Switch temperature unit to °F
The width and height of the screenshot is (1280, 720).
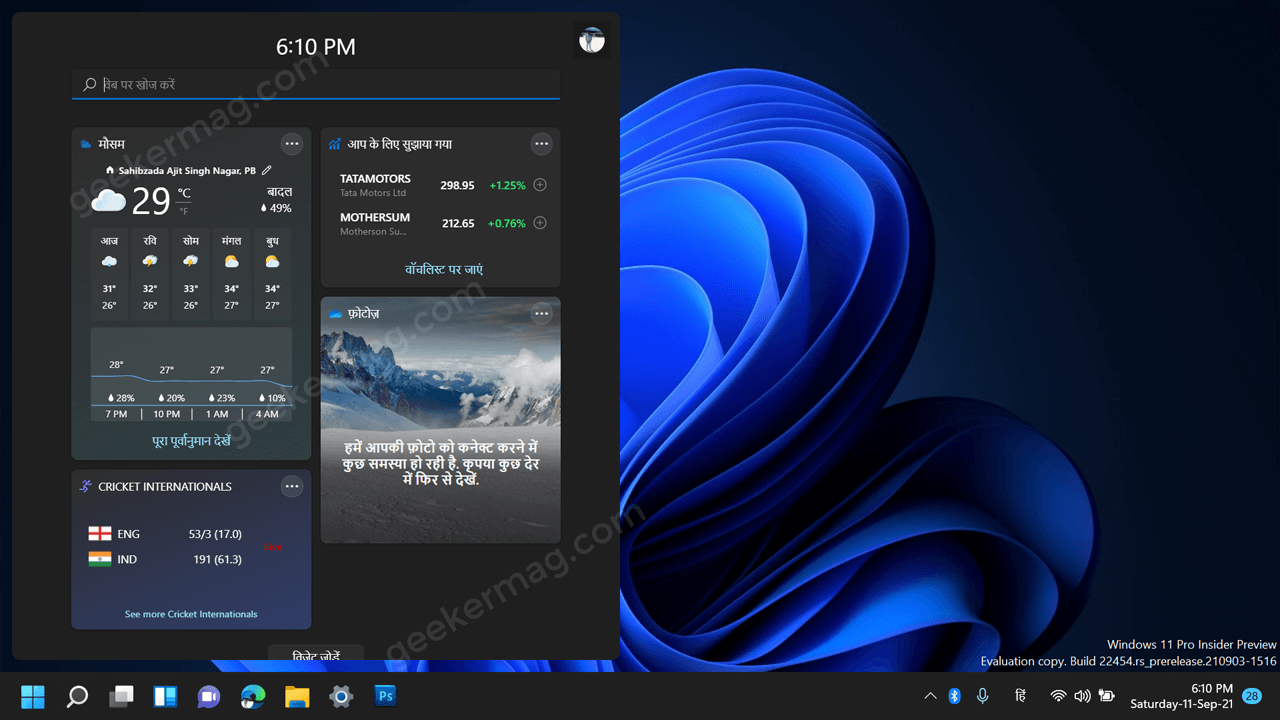pyautogui.click(x=184, y=211)
